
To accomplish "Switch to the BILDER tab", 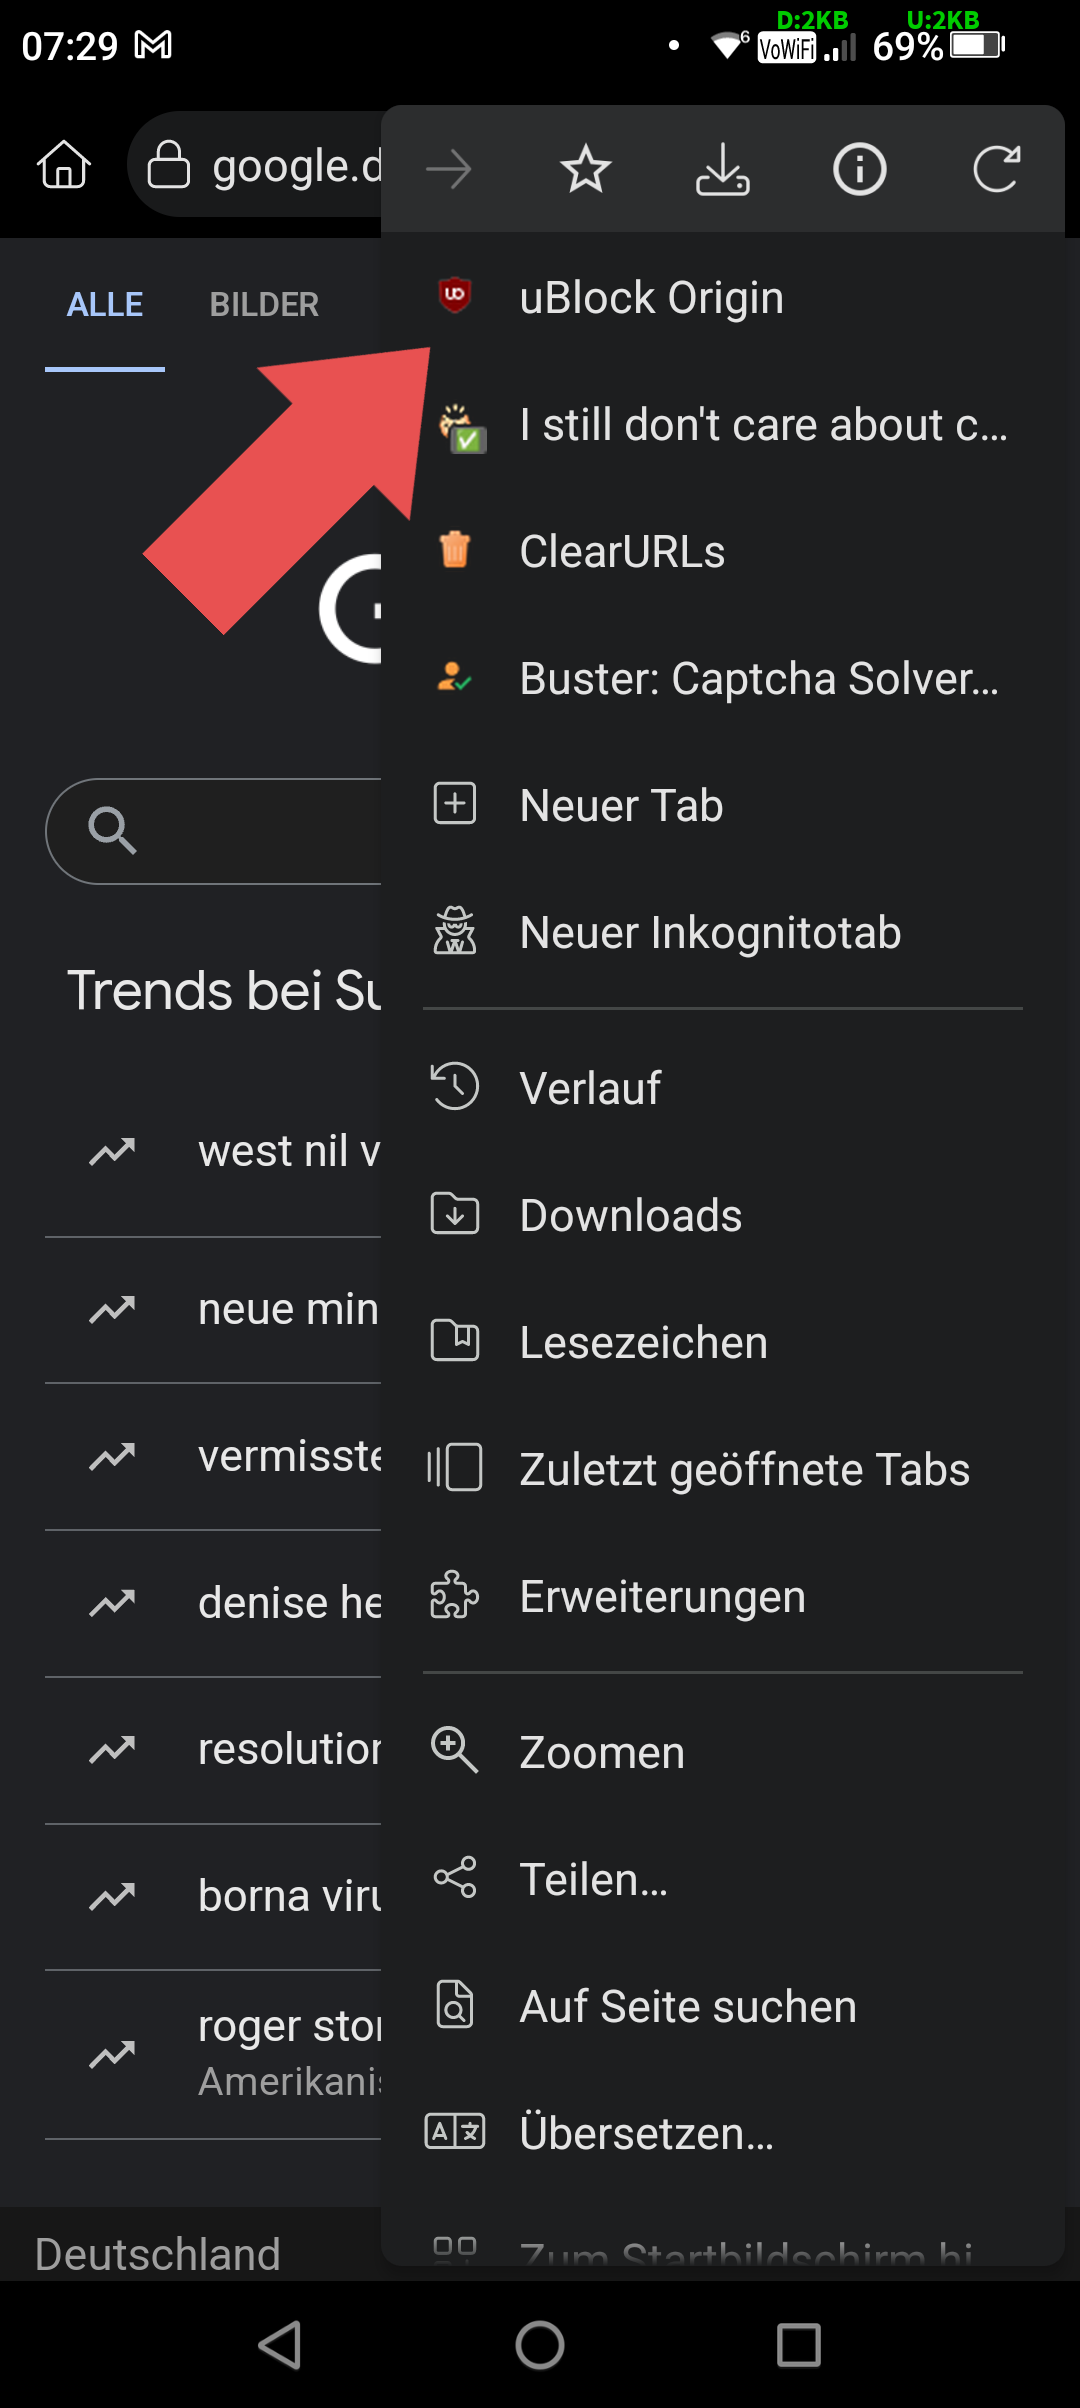I will (264, 304).
